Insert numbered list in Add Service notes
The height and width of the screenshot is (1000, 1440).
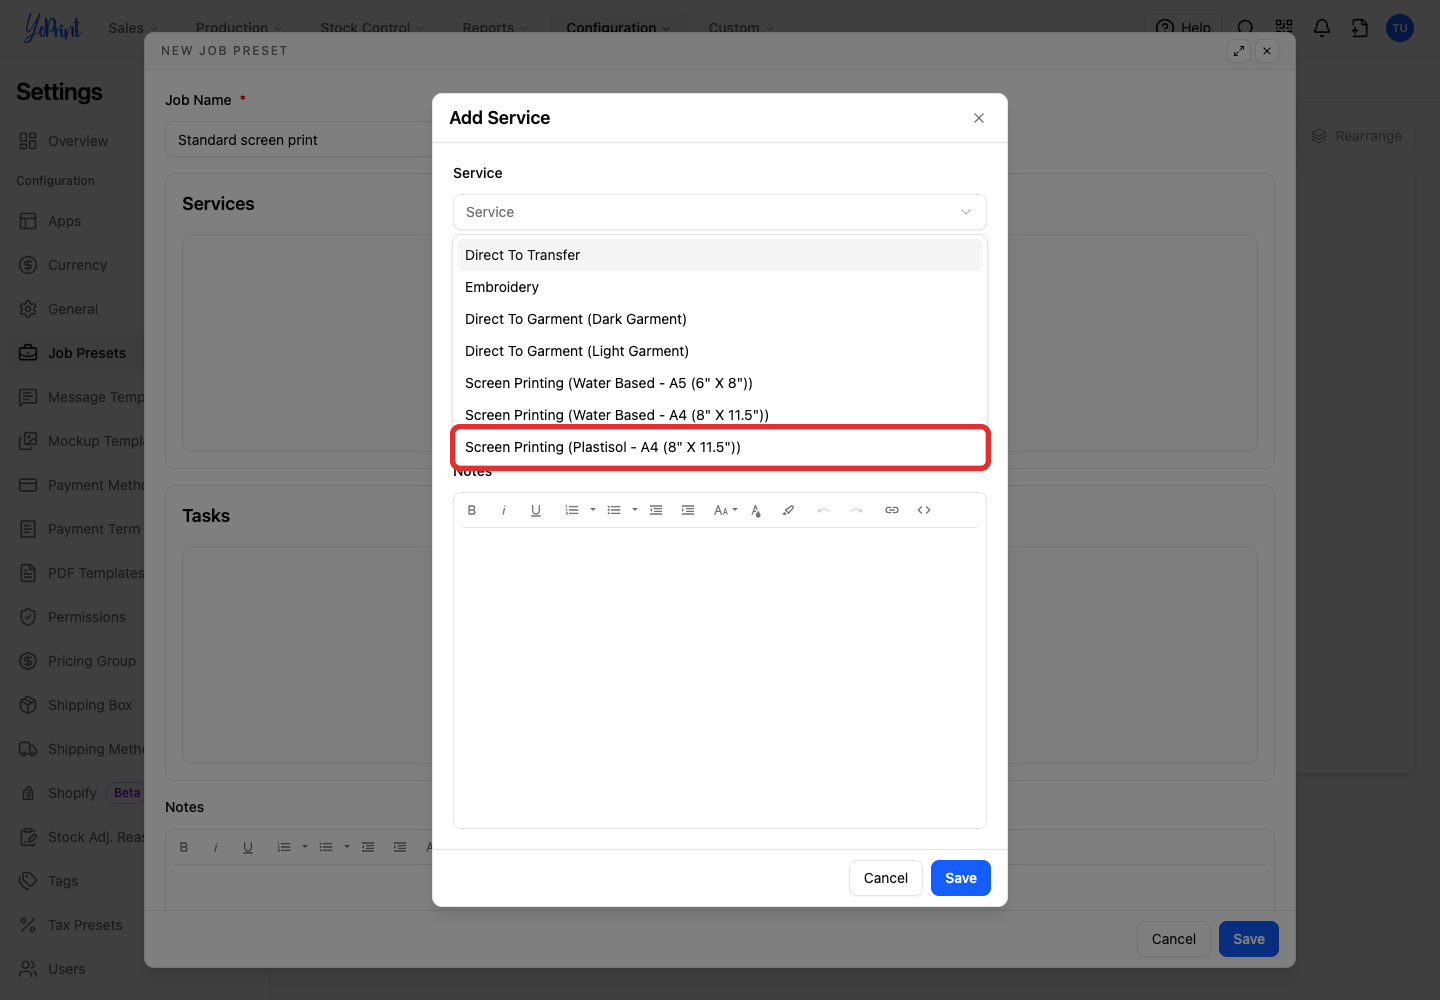pyautogui.click(x=572, y=510)
